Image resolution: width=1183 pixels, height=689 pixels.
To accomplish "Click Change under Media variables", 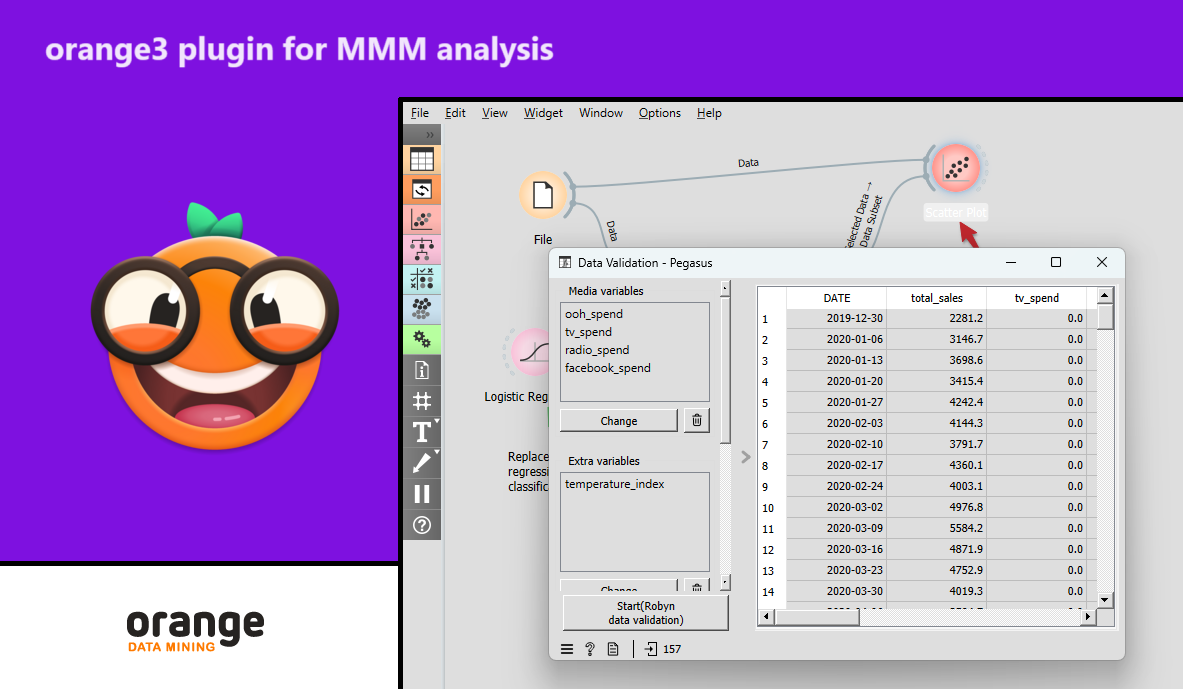I will pyautogui.click(x=619, y=421).
